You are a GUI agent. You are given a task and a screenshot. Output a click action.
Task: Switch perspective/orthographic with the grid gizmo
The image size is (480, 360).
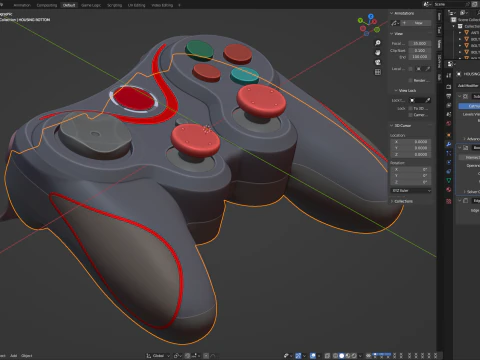pyautogui.click(x=378, y=72)
